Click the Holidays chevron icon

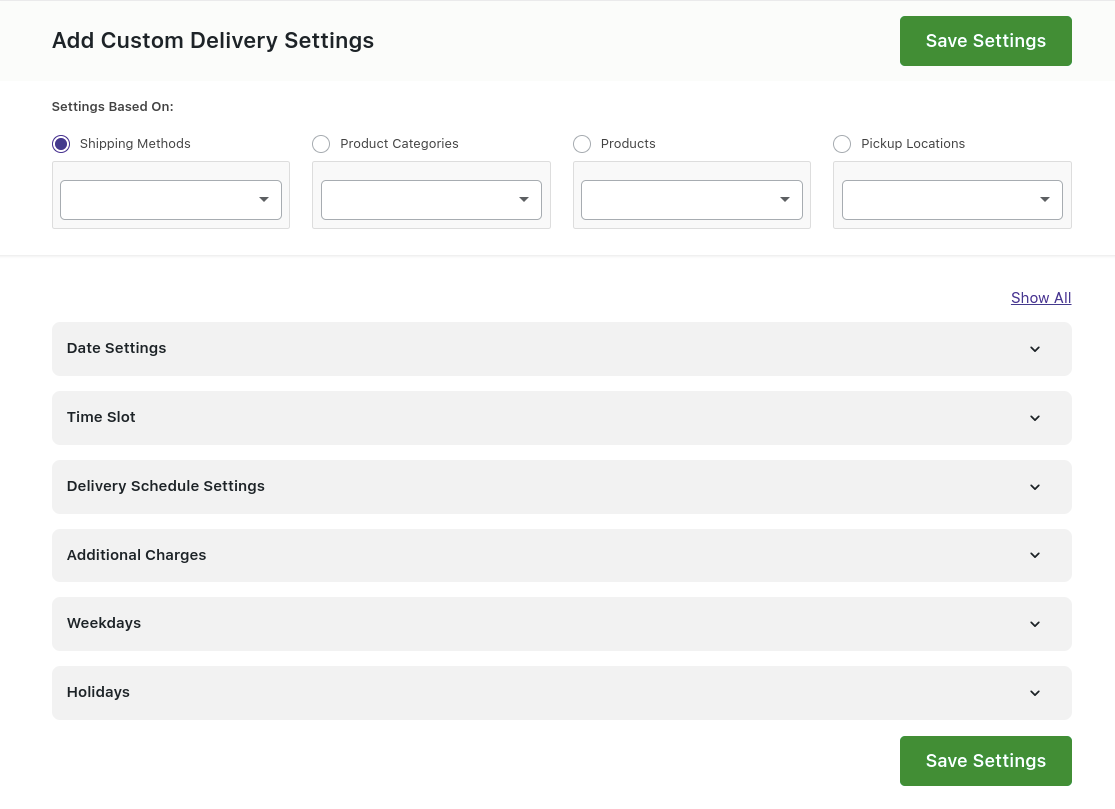(1035, 693)
